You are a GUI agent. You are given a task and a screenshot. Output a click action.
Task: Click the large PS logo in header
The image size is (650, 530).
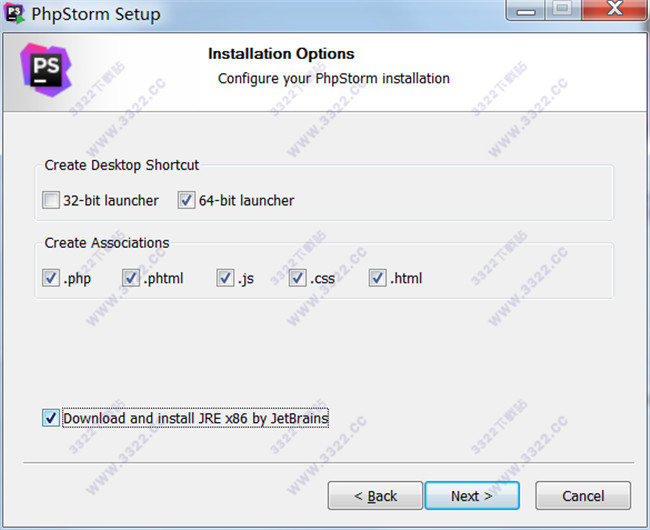46,70
